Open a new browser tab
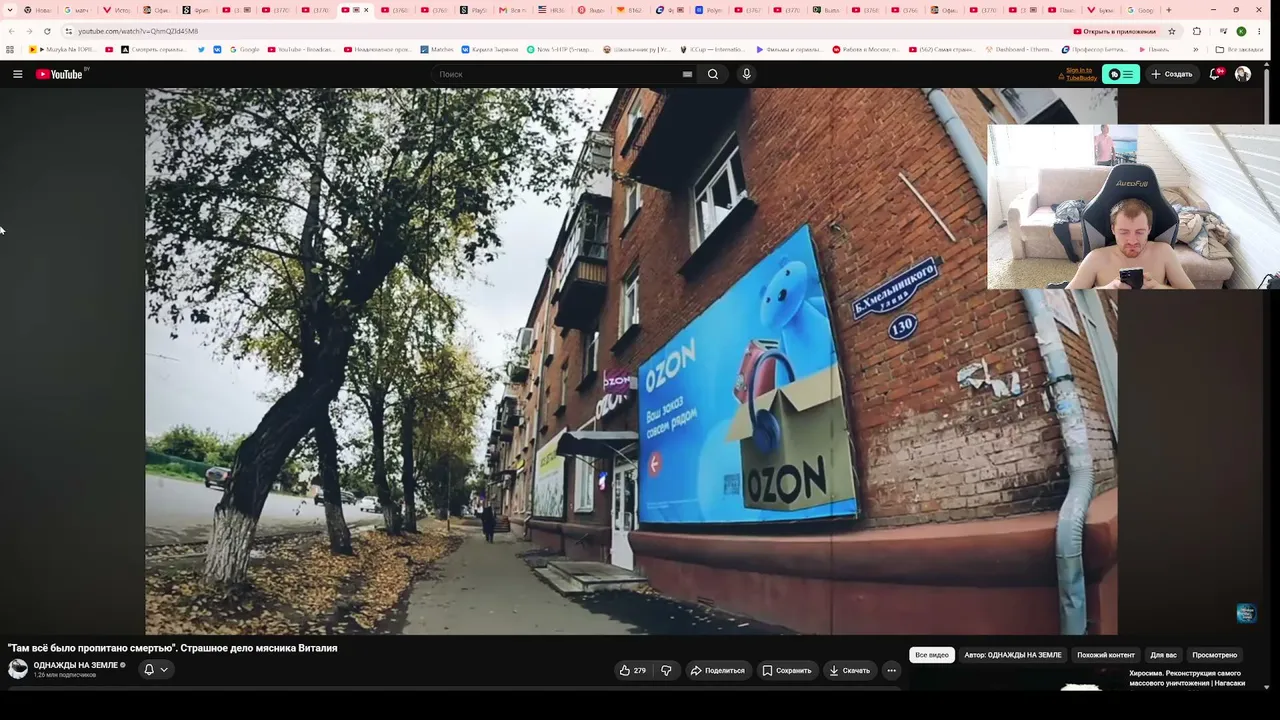The image size is (1280, 720). (x=1169, y=10)
